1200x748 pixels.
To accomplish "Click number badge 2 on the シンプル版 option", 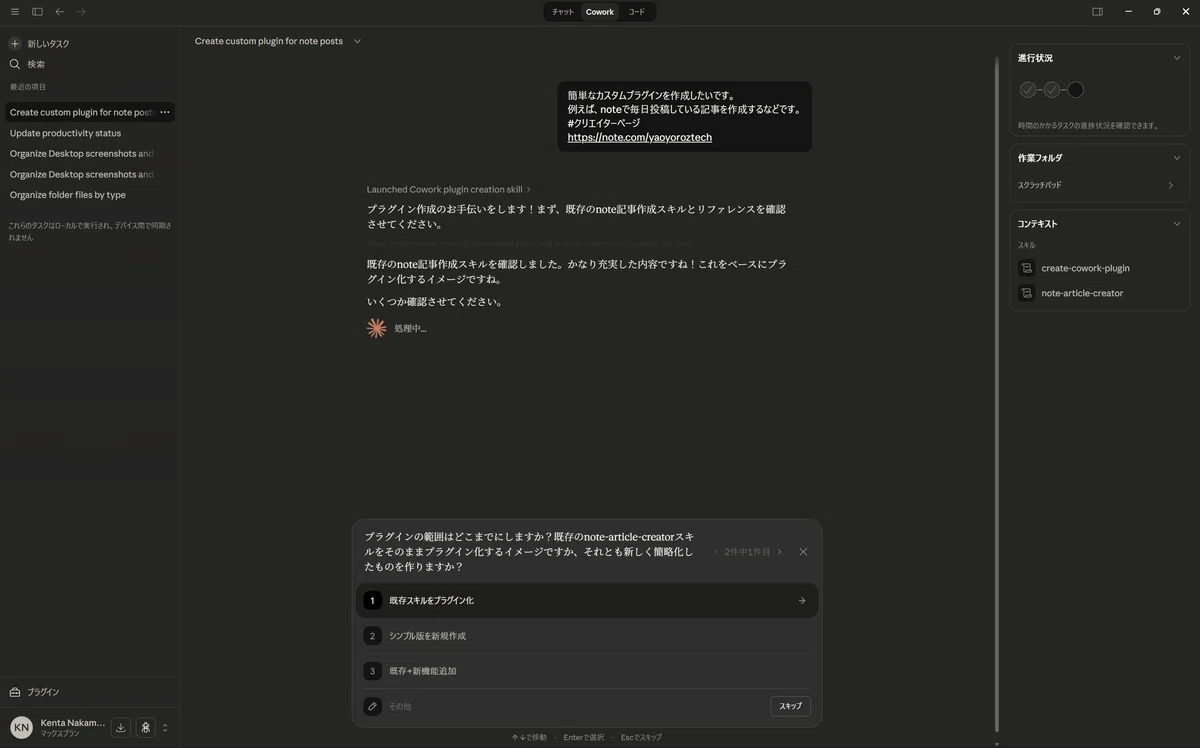I will click(372, 635).
